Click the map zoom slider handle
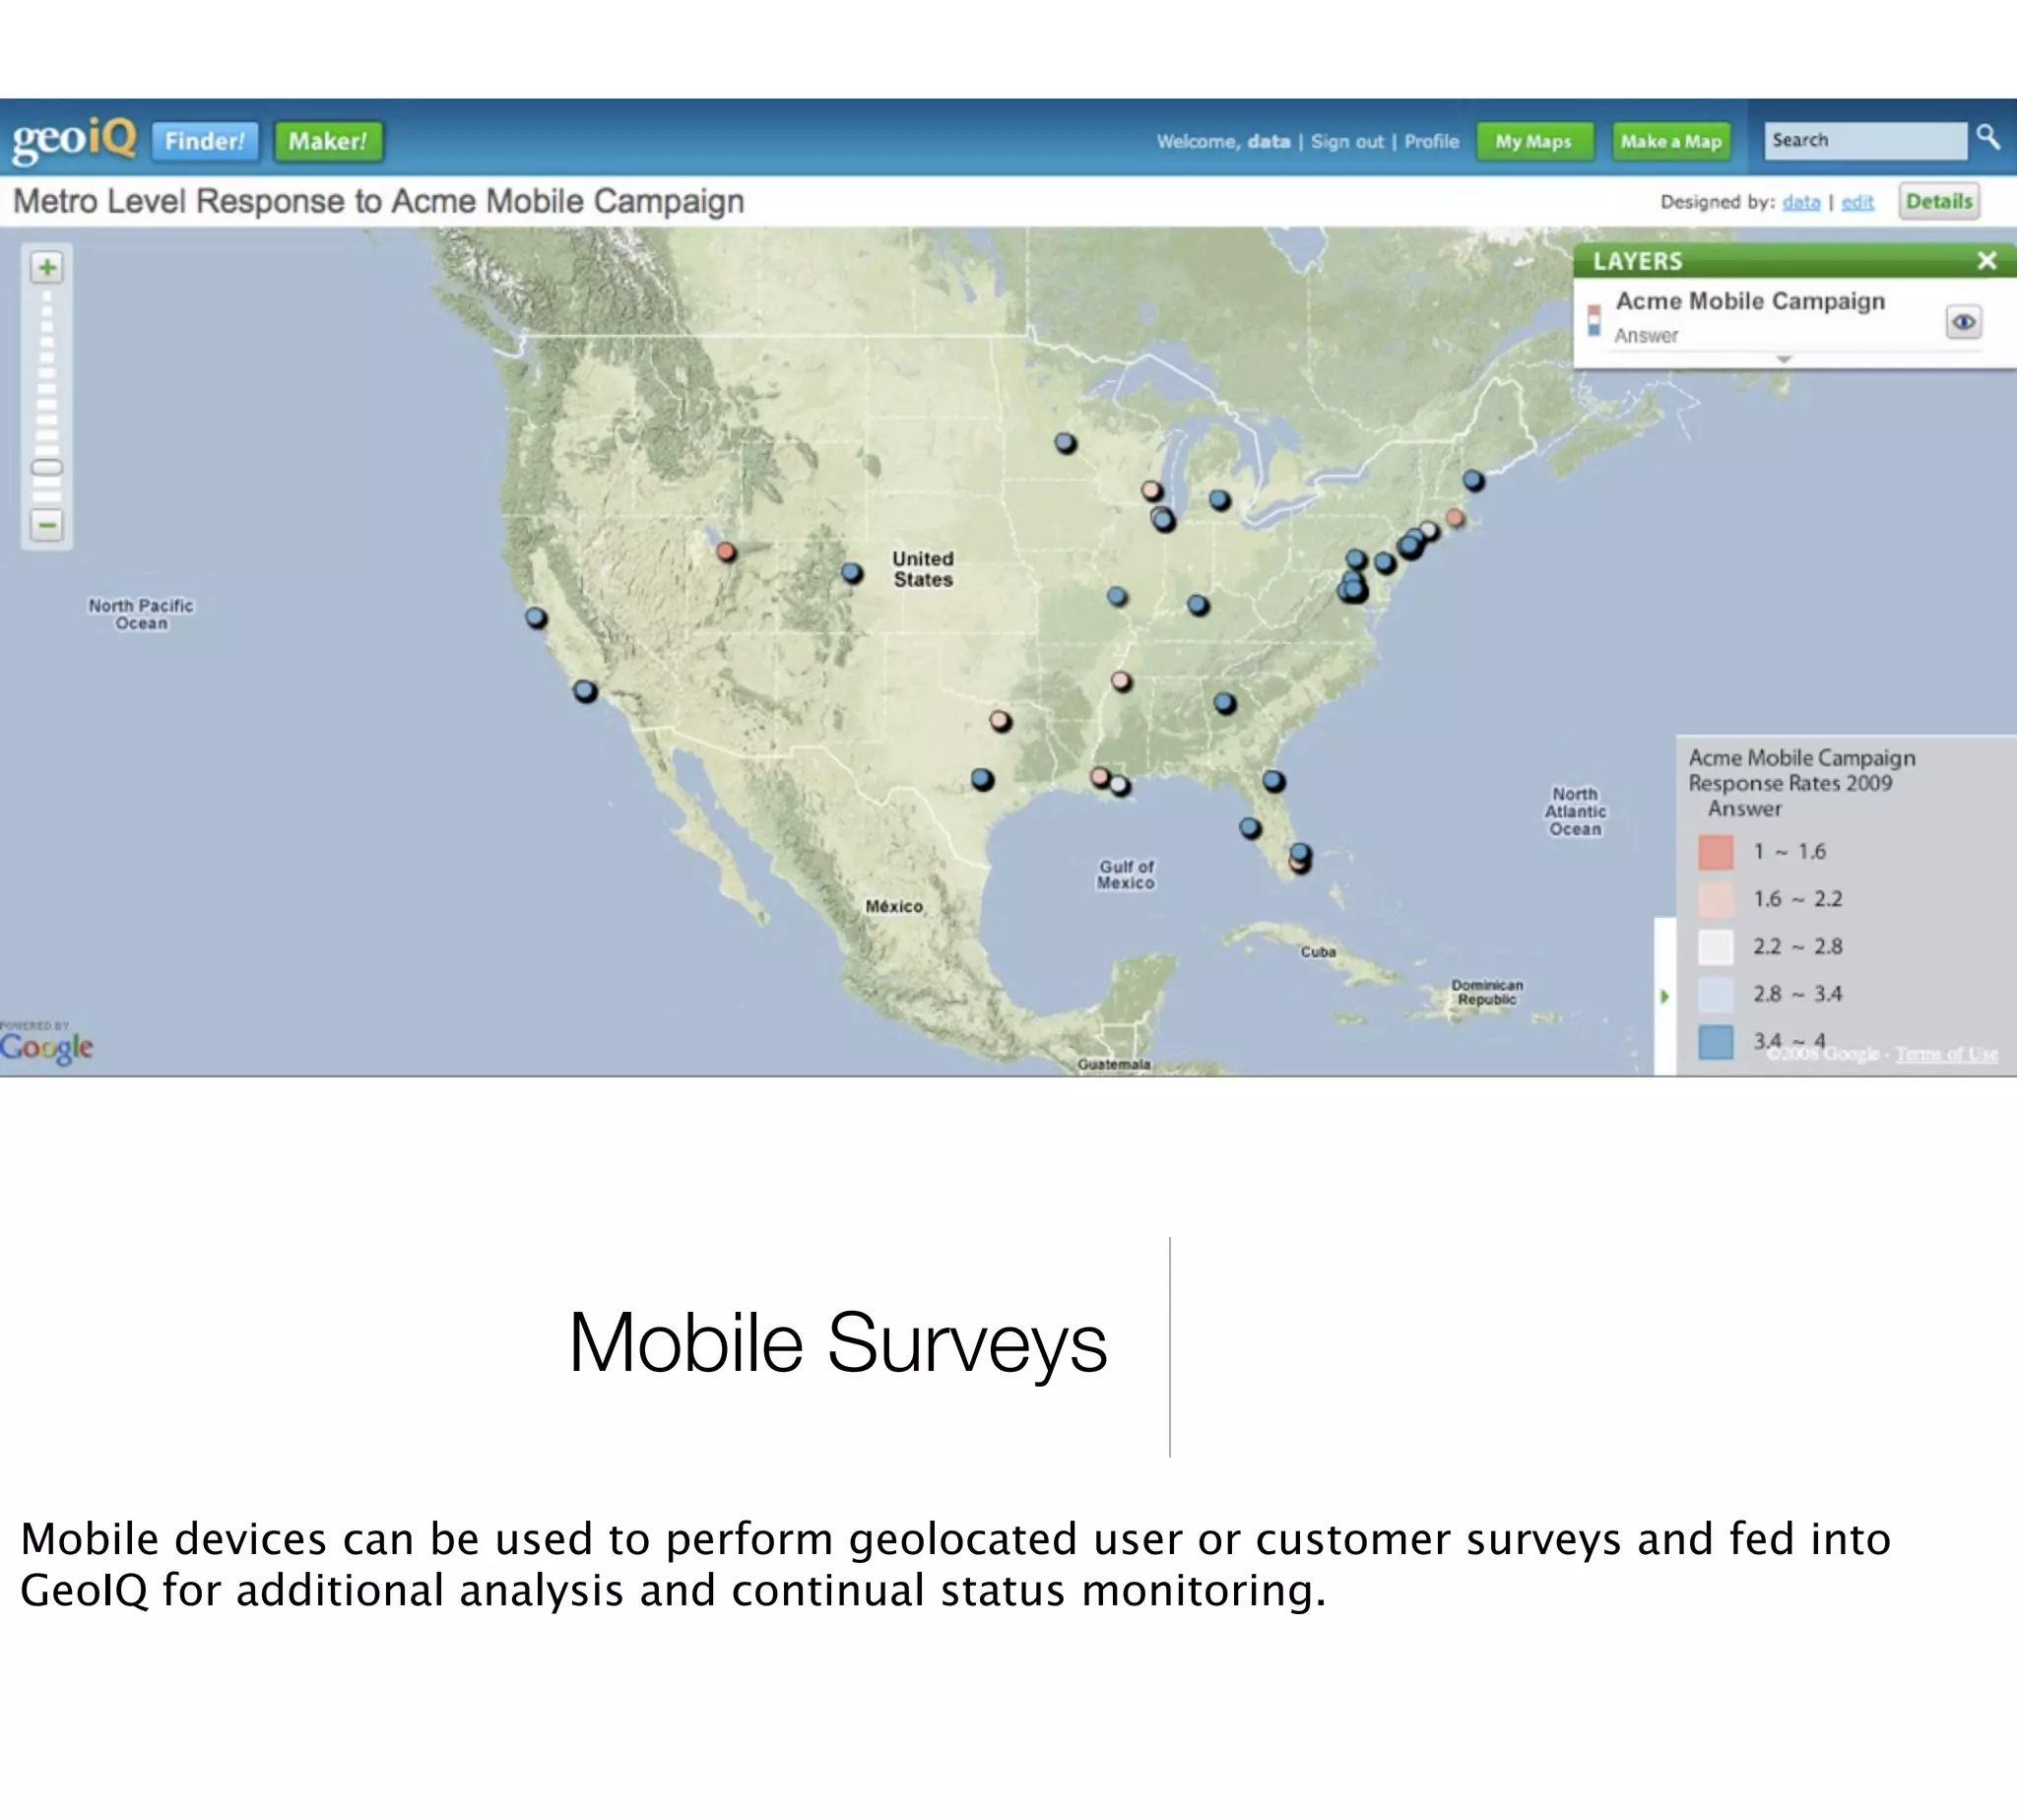The width and height of the screenshot is (2017, 1820). coord(47,467)
